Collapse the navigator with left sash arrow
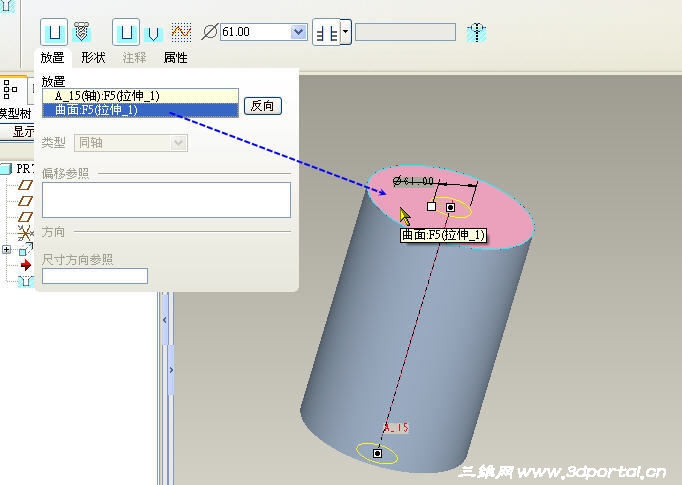682x485 pixels. [x=165, y=320]
